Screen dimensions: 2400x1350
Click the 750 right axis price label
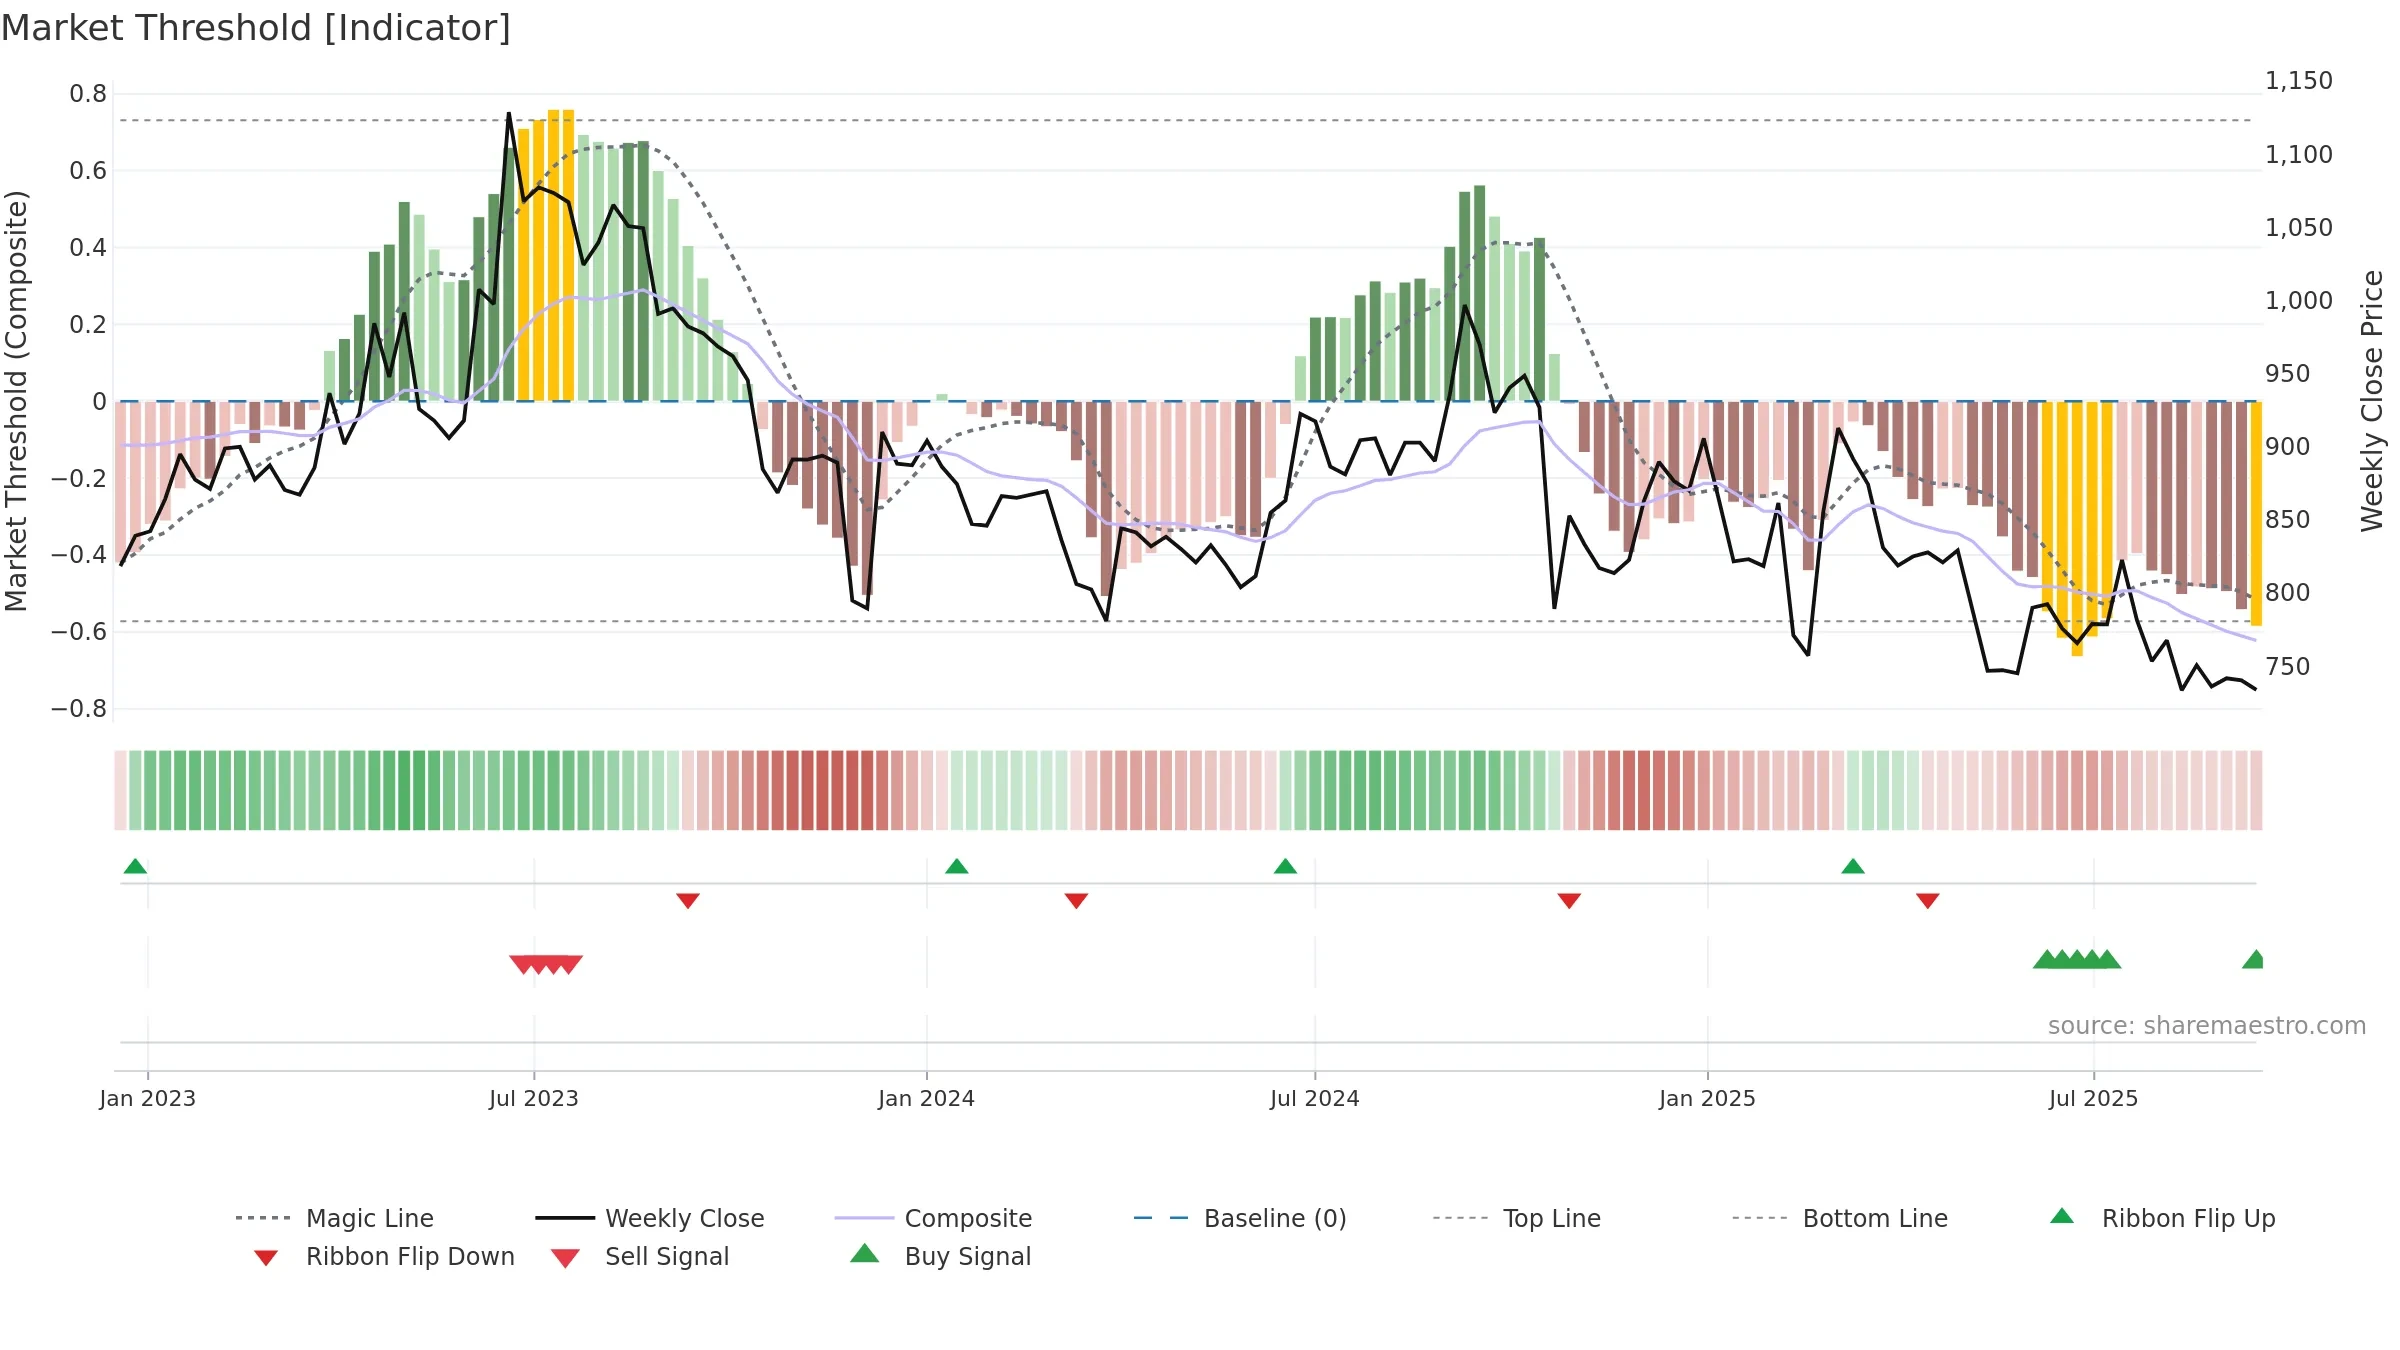click(2288, 666)
